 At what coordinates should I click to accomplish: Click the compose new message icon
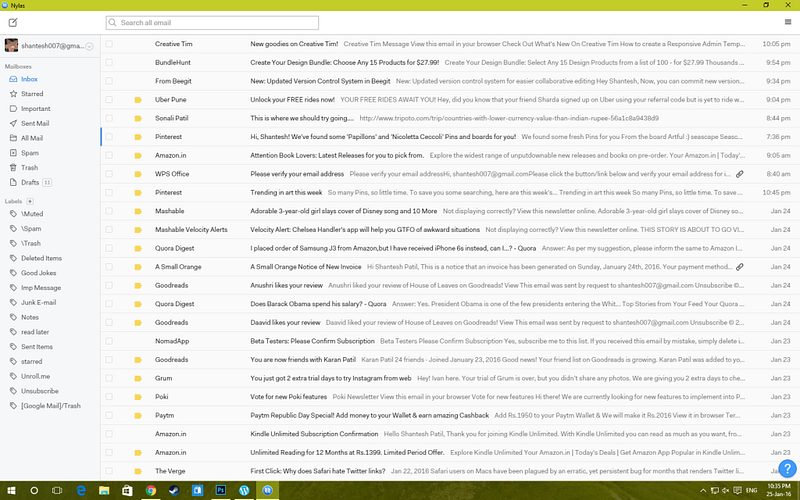coord(13,22)
